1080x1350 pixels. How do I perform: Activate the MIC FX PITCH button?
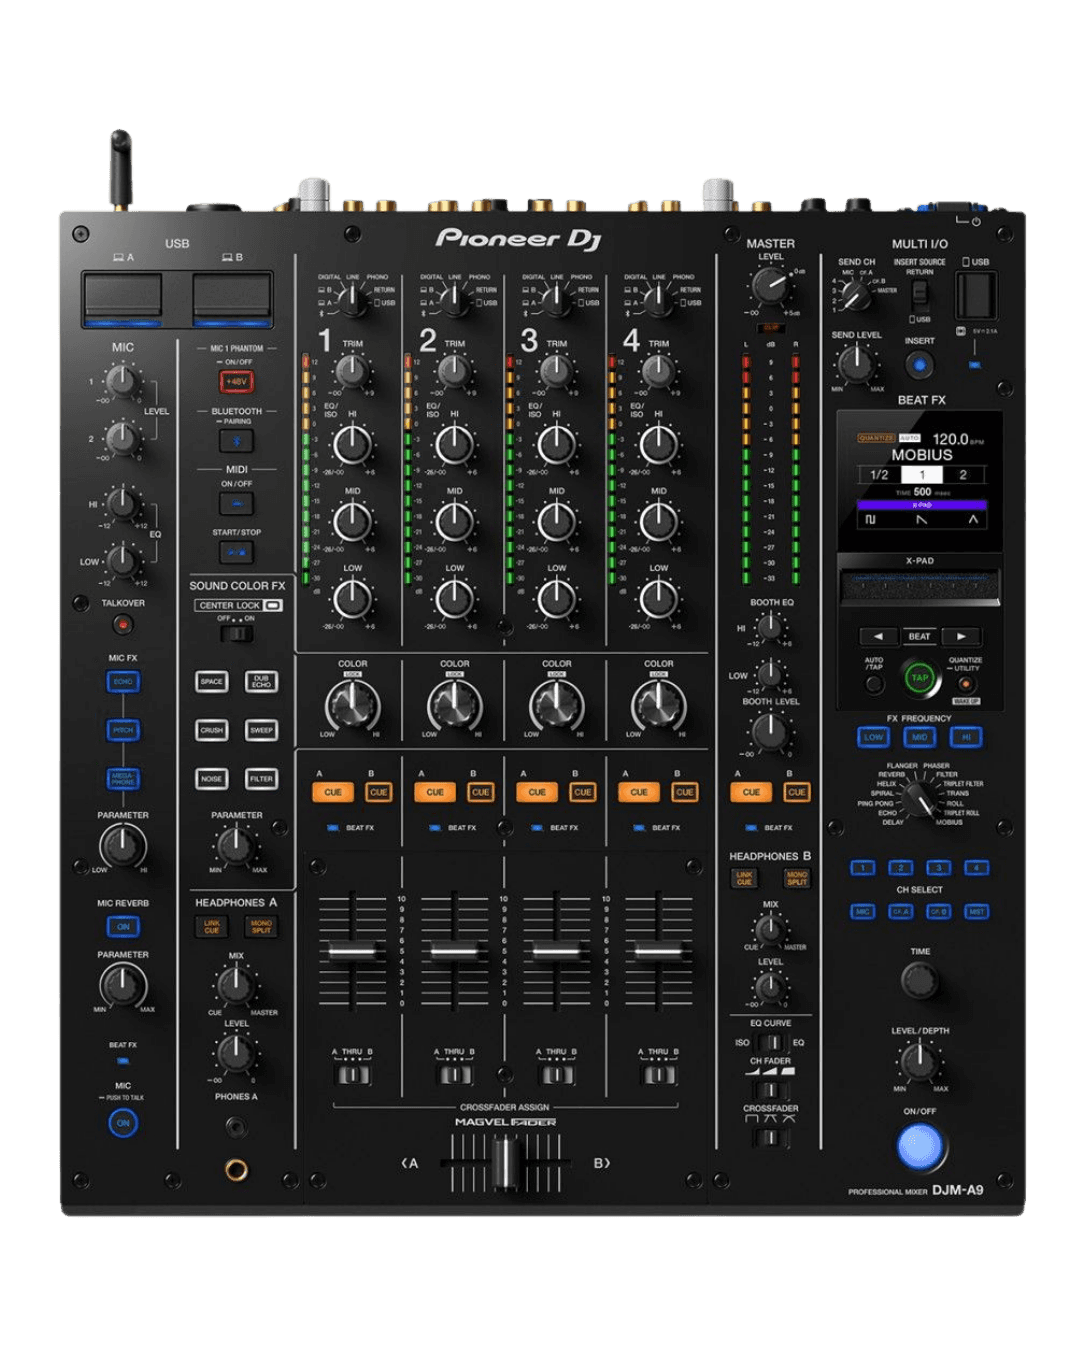click(123, 730)
